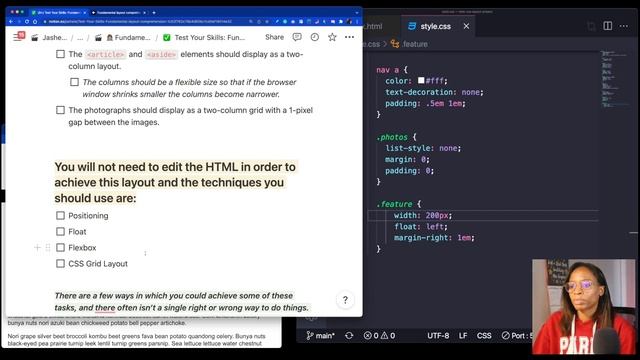Open the Notion help question mark
This screenshot has height=360, width=640.
pos(345,300)
